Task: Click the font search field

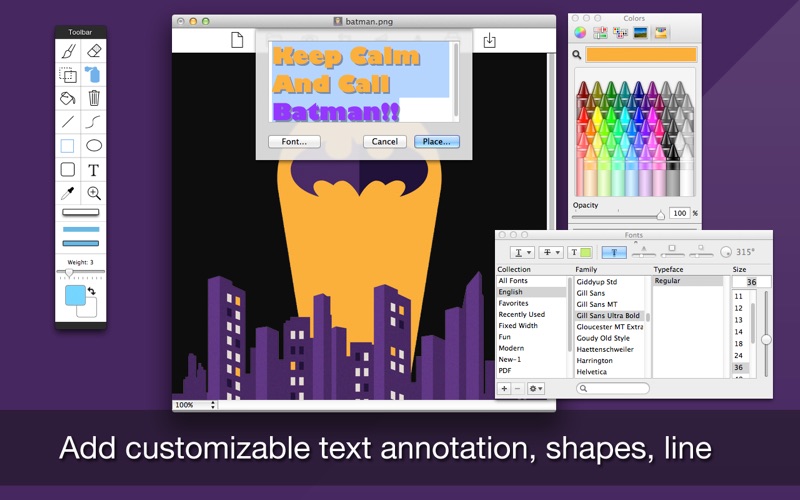Action: tap(613, 388)
